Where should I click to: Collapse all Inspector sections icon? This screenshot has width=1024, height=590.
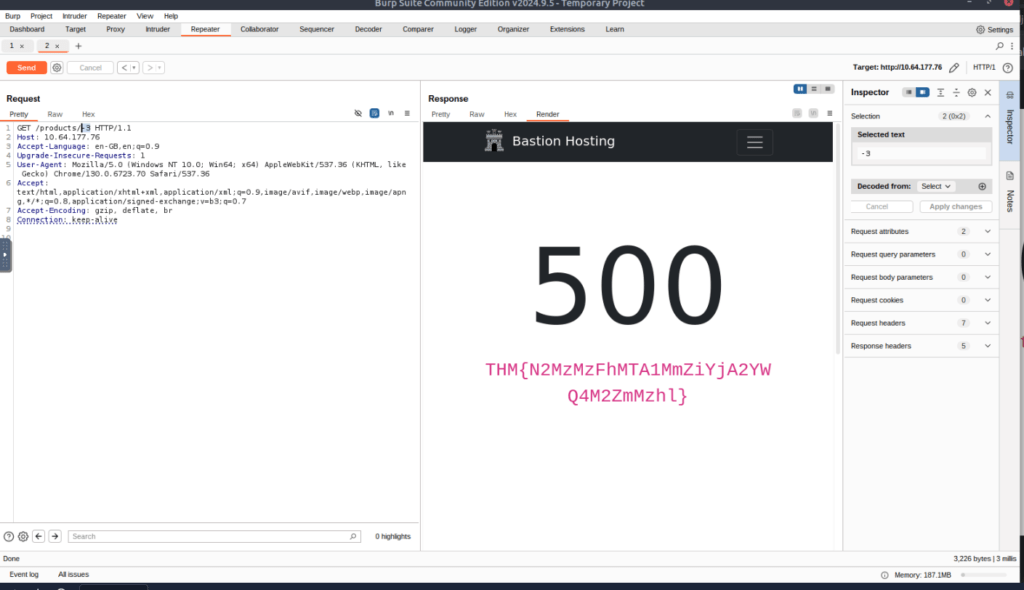956,92
